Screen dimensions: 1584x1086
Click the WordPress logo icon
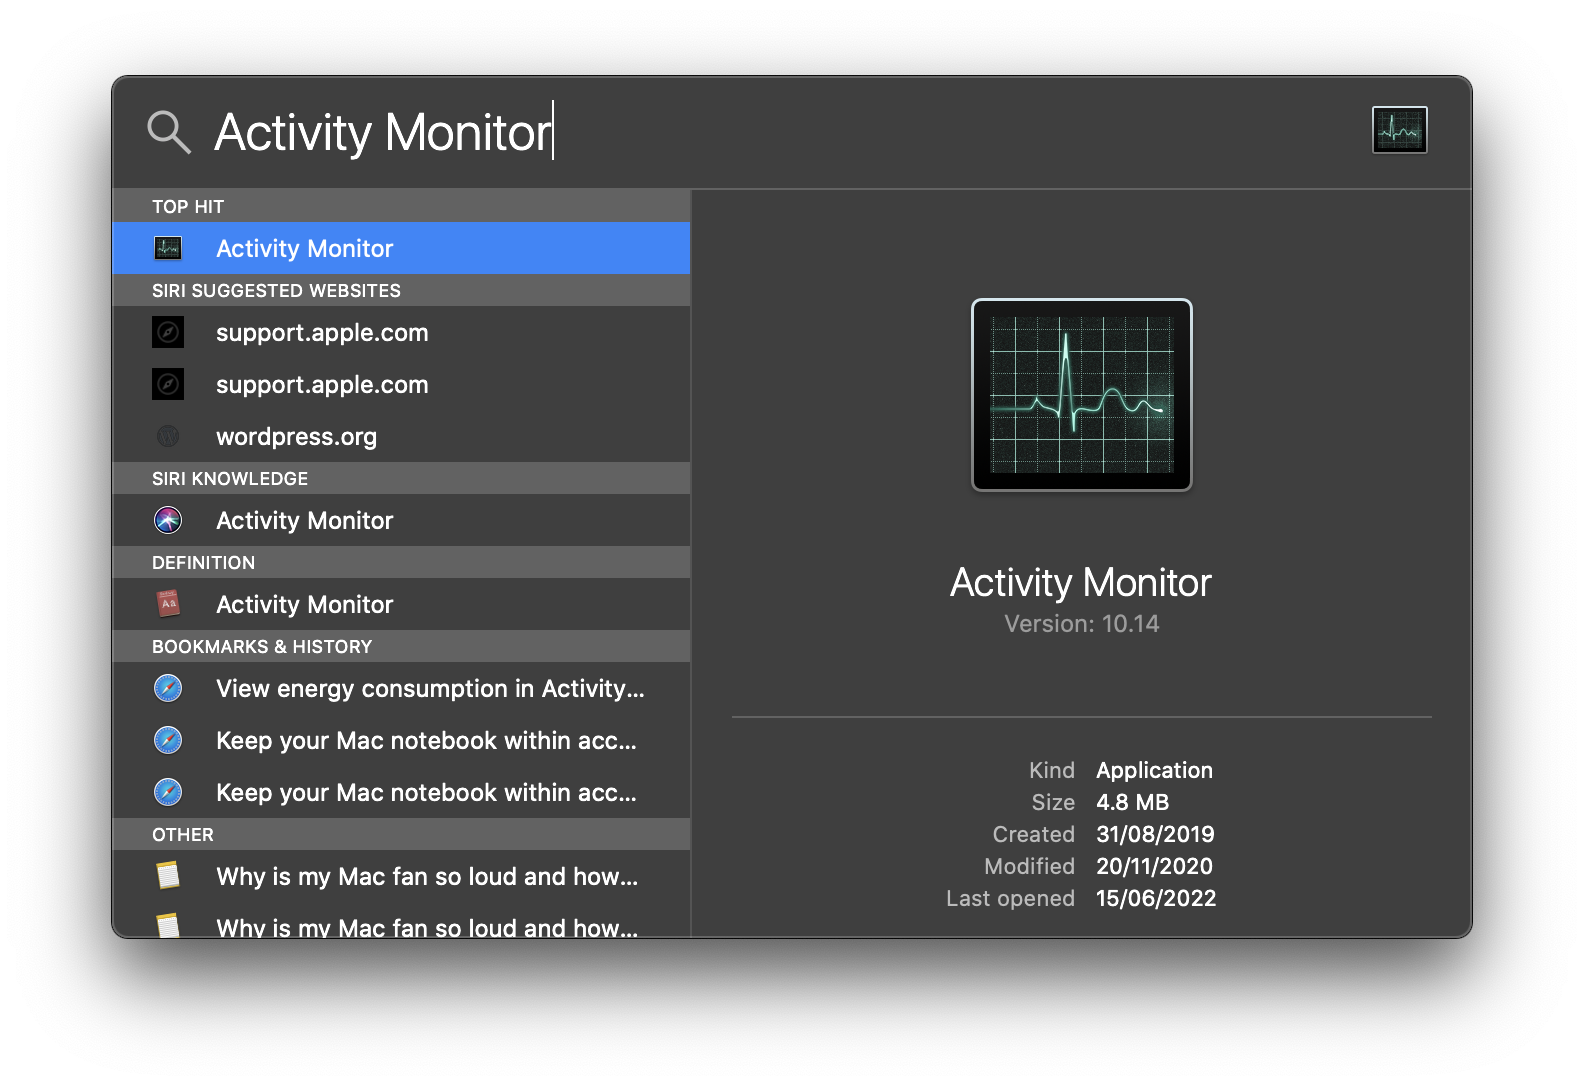pyautogui.click(x=168, y=436)
